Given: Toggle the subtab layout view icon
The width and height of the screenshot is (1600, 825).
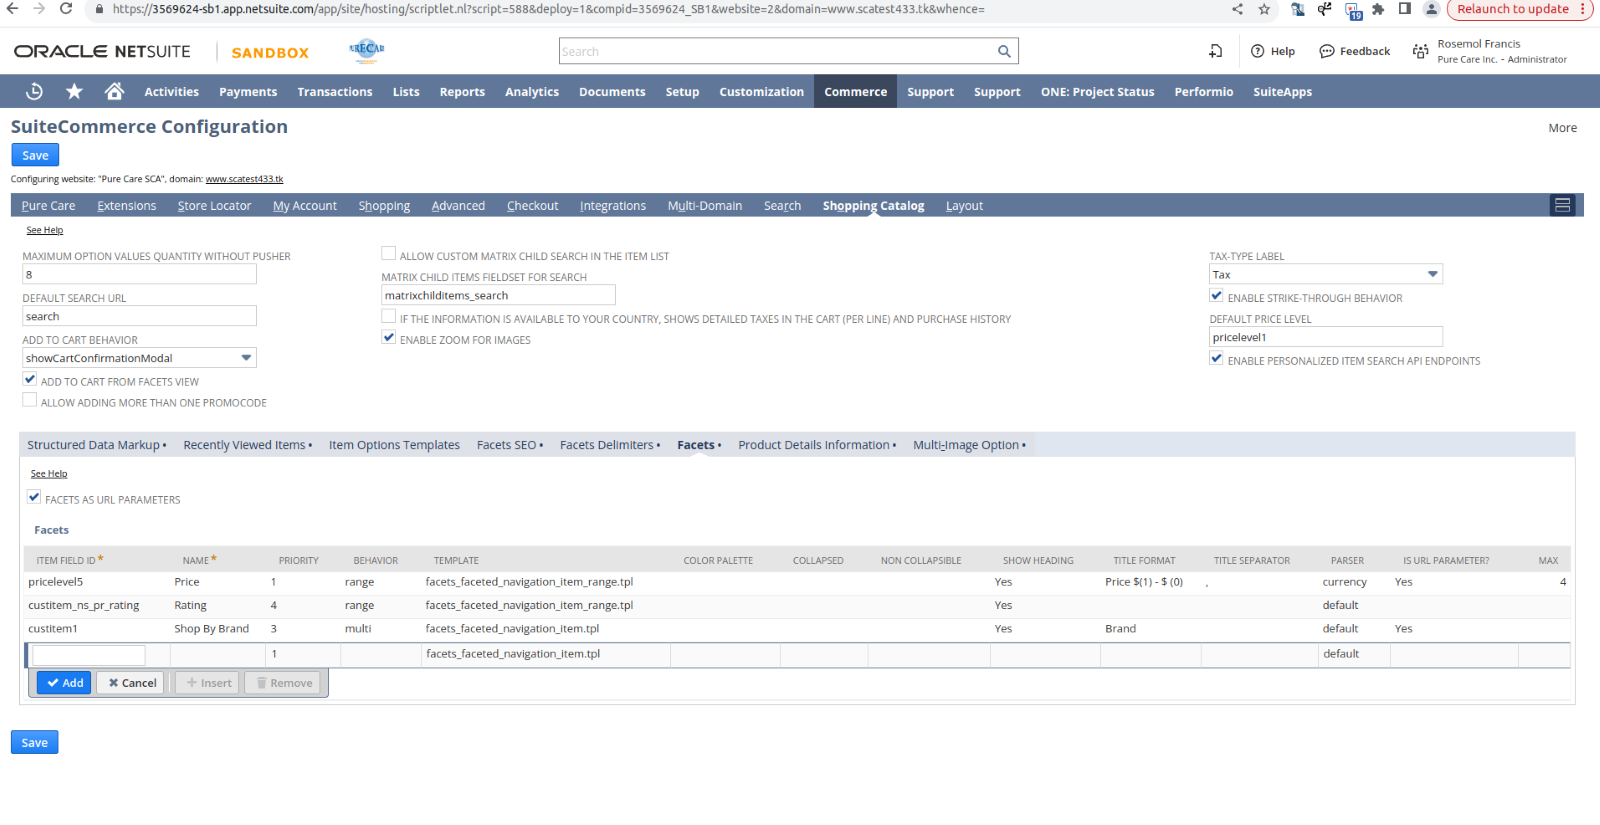Looking at the screenshot, I should tap(1562, 205).
